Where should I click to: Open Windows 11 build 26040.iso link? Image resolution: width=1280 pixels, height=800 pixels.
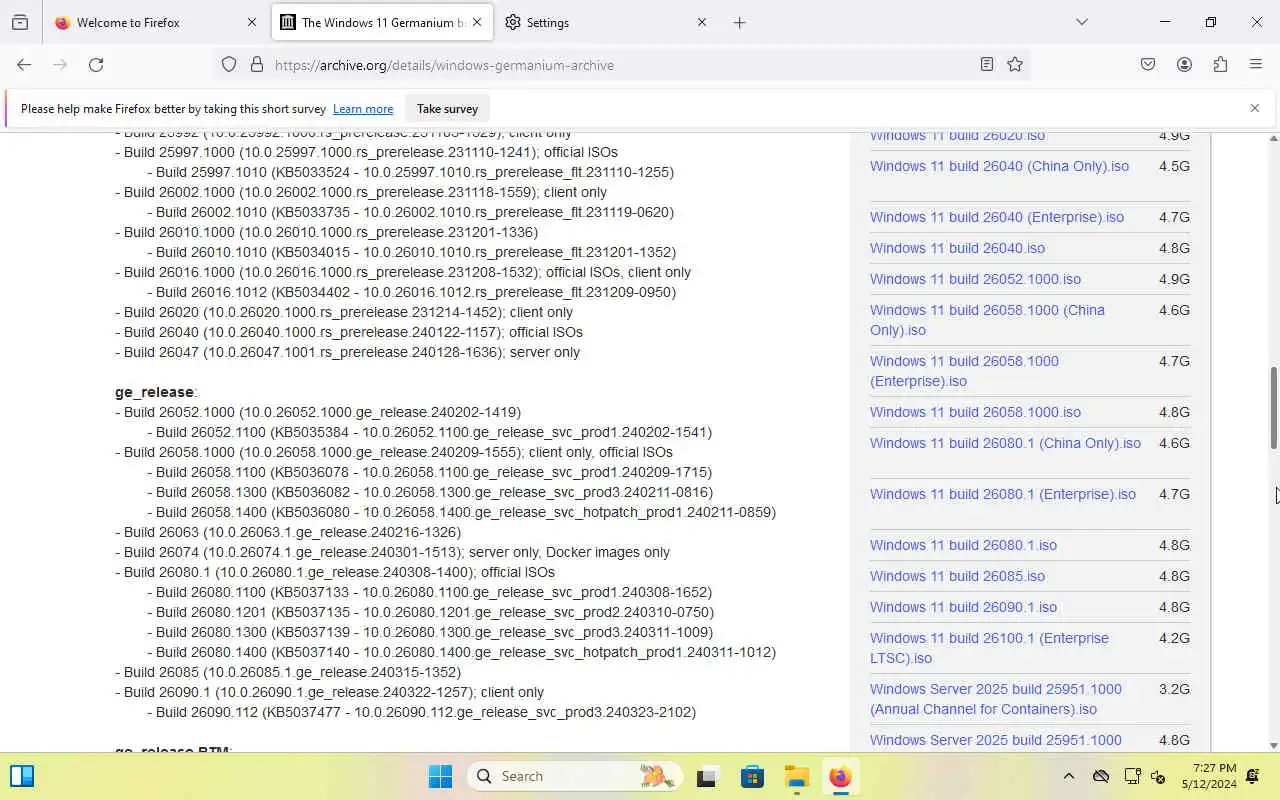(957, 248)
